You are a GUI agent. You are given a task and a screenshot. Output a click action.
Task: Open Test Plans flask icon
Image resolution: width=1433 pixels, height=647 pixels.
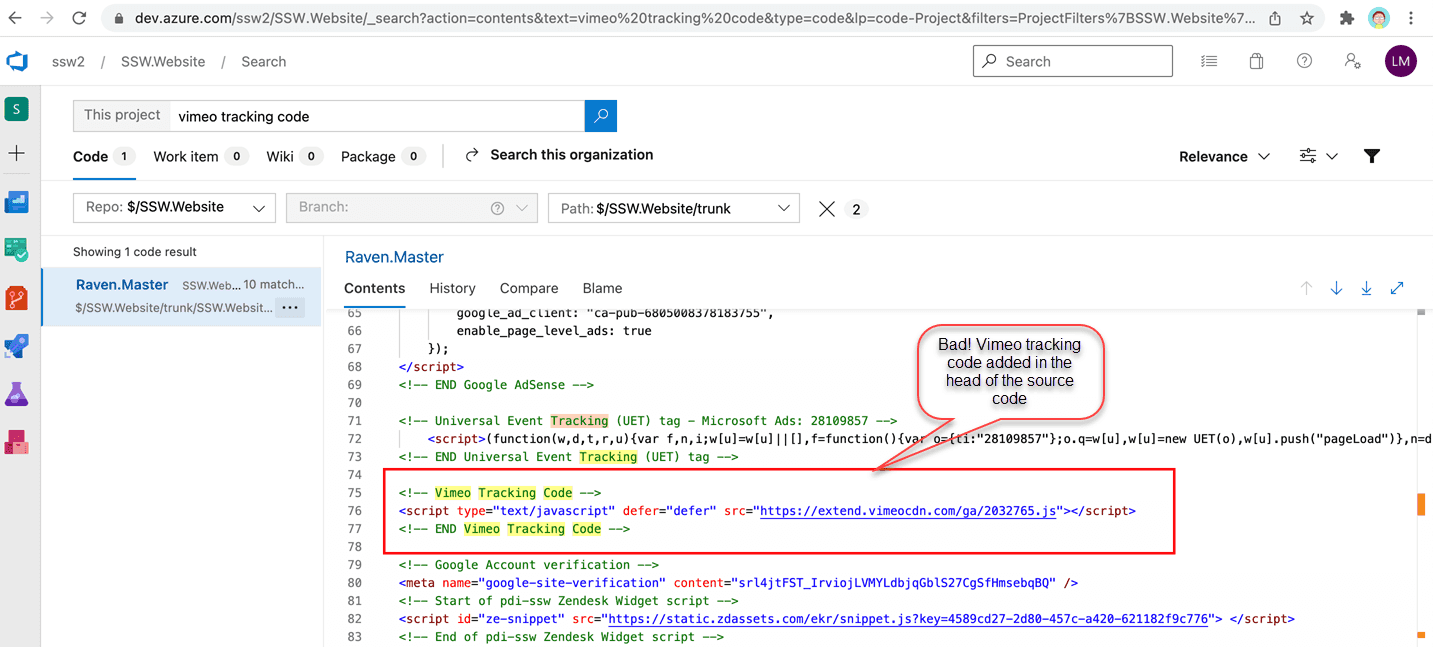pos(17,394)
